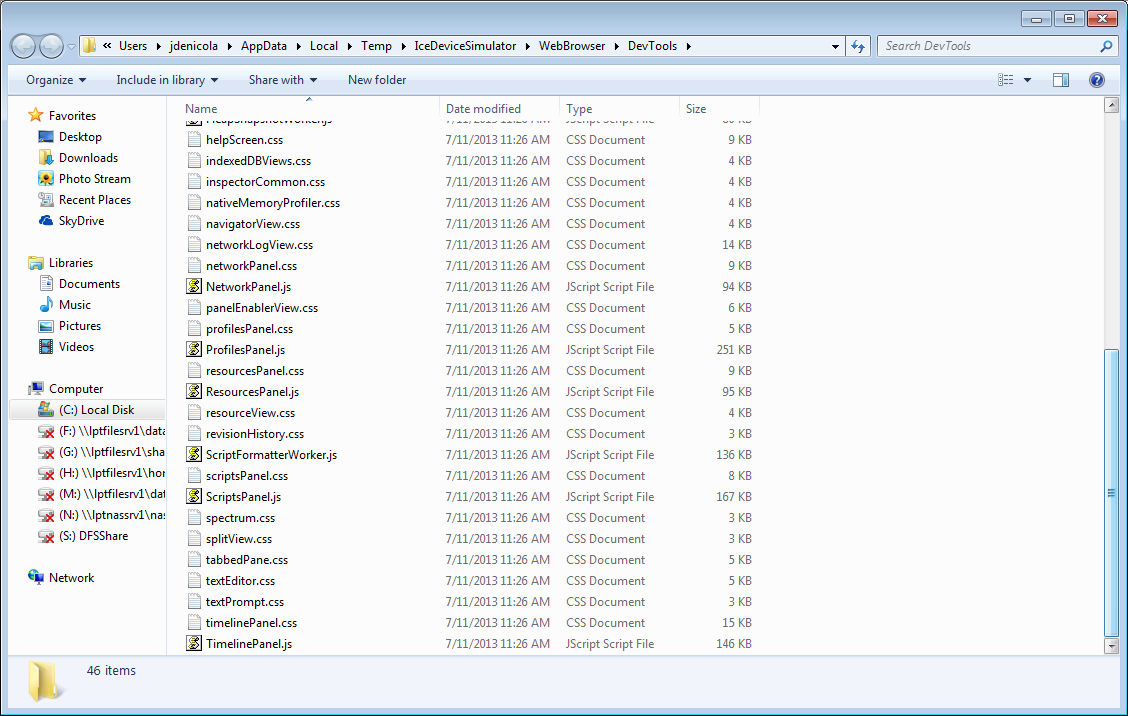
Task: Select the NetworkPanel.js script file icon
Action: 194,286
